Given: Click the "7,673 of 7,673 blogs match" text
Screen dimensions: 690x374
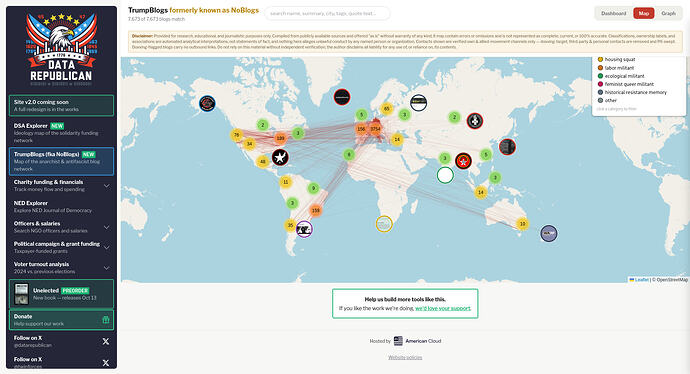Looking at the screenshot, I should [x=156, y=19].
